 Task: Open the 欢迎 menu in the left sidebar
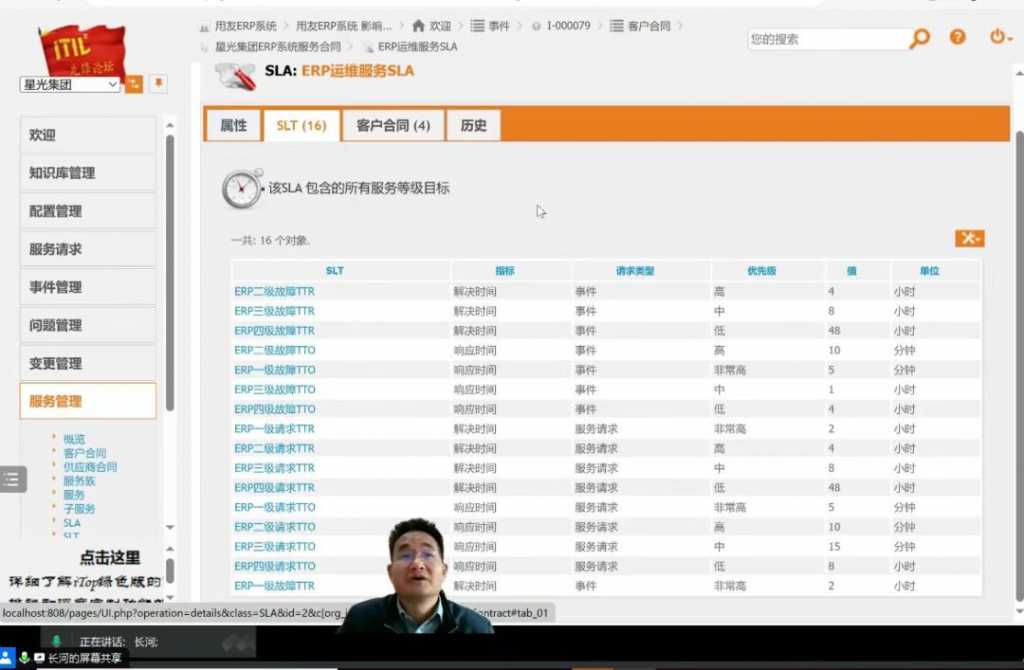tap(88, 135)
